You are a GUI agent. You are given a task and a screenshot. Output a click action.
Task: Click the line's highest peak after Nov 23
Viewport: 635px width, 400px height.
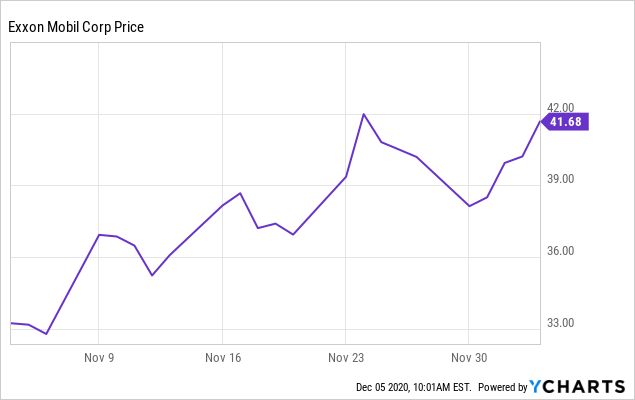(x=363, y=114)
